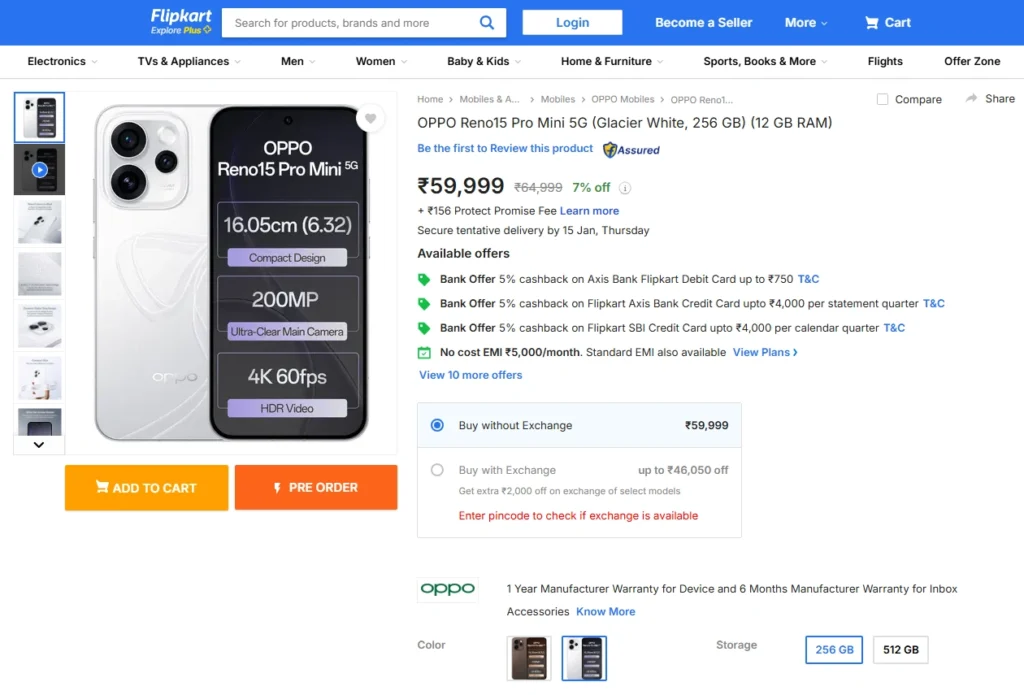Expand View 10 more offers
The height and width of the screenshot is (695, 1024).
pyautogui.click(x=470, y=375)
